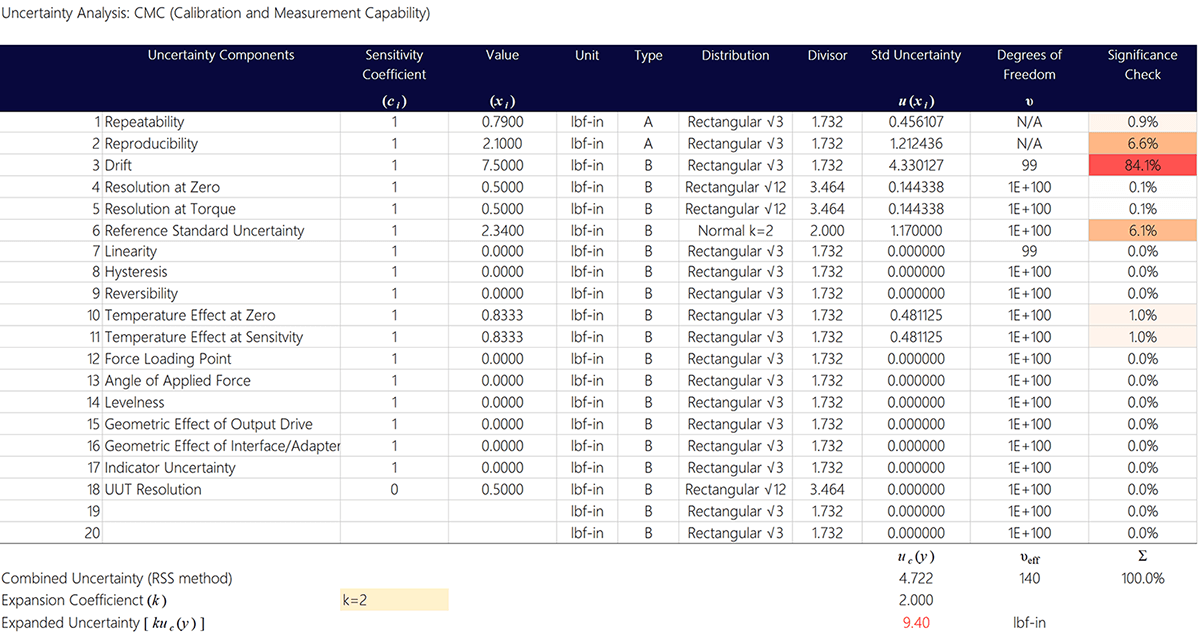Select the 'Expanded Uncertainty' label
This screenshot has width=1200, height=635.
[x=104, y=622]
